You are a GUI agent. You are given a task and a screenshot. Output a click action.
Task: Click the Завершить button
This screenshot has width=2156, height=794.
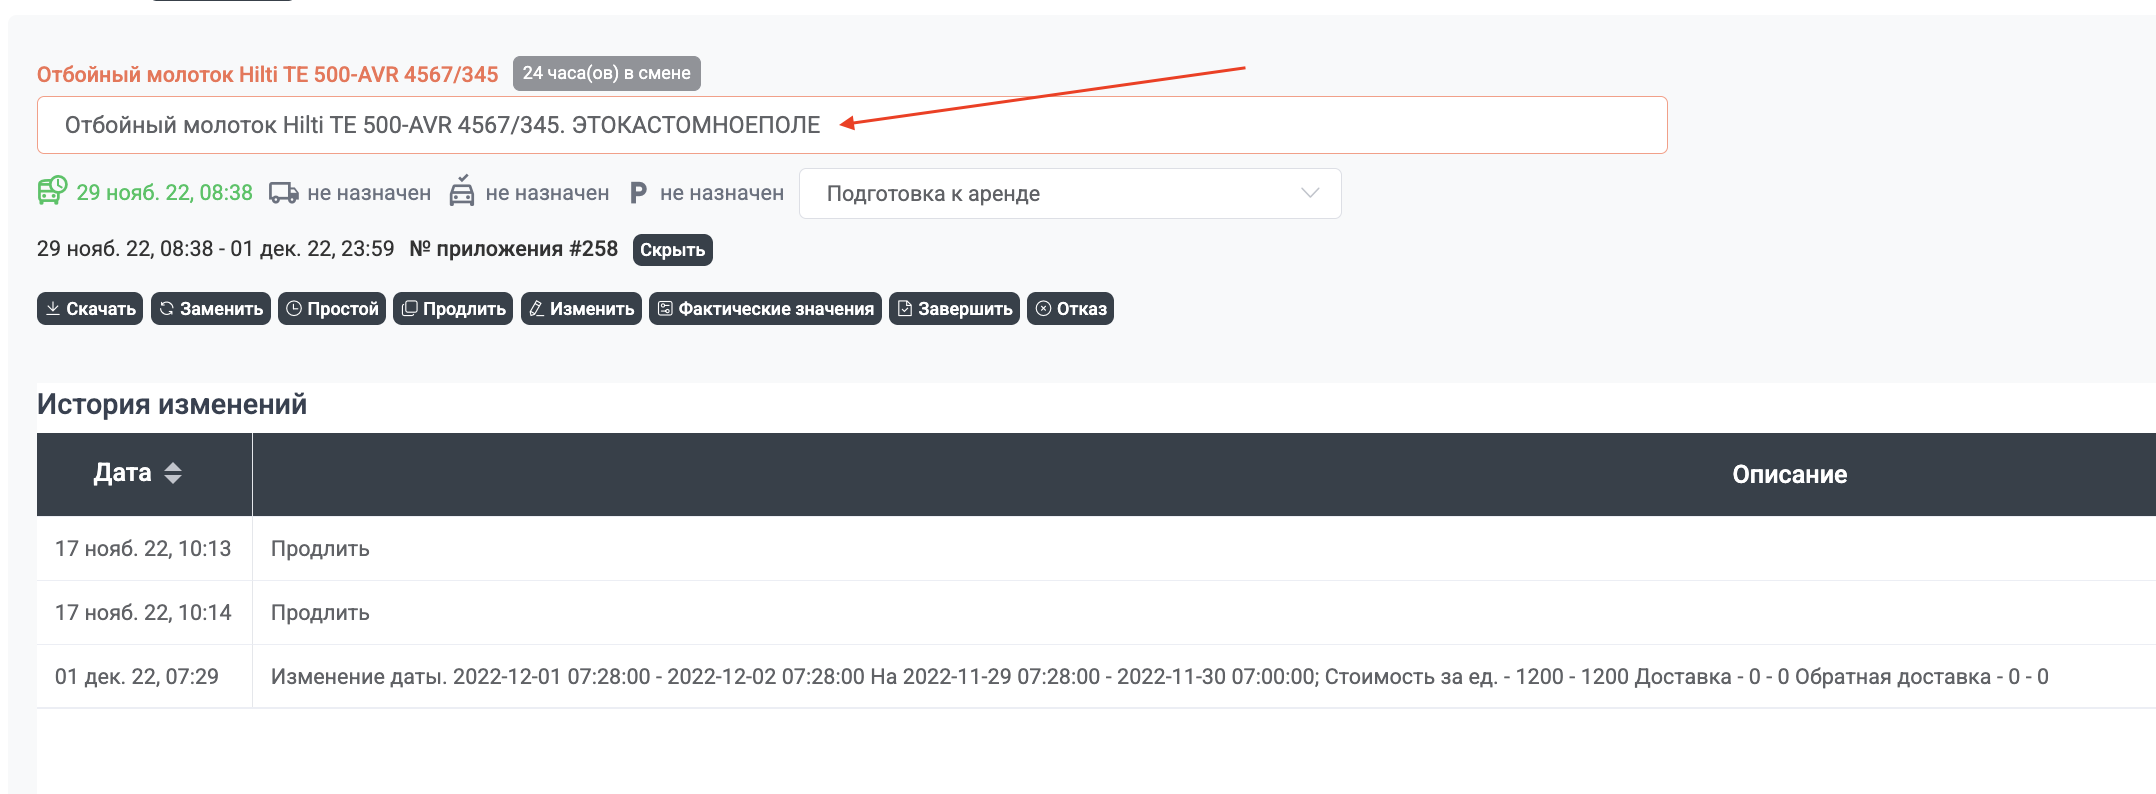tap(954, 309)
